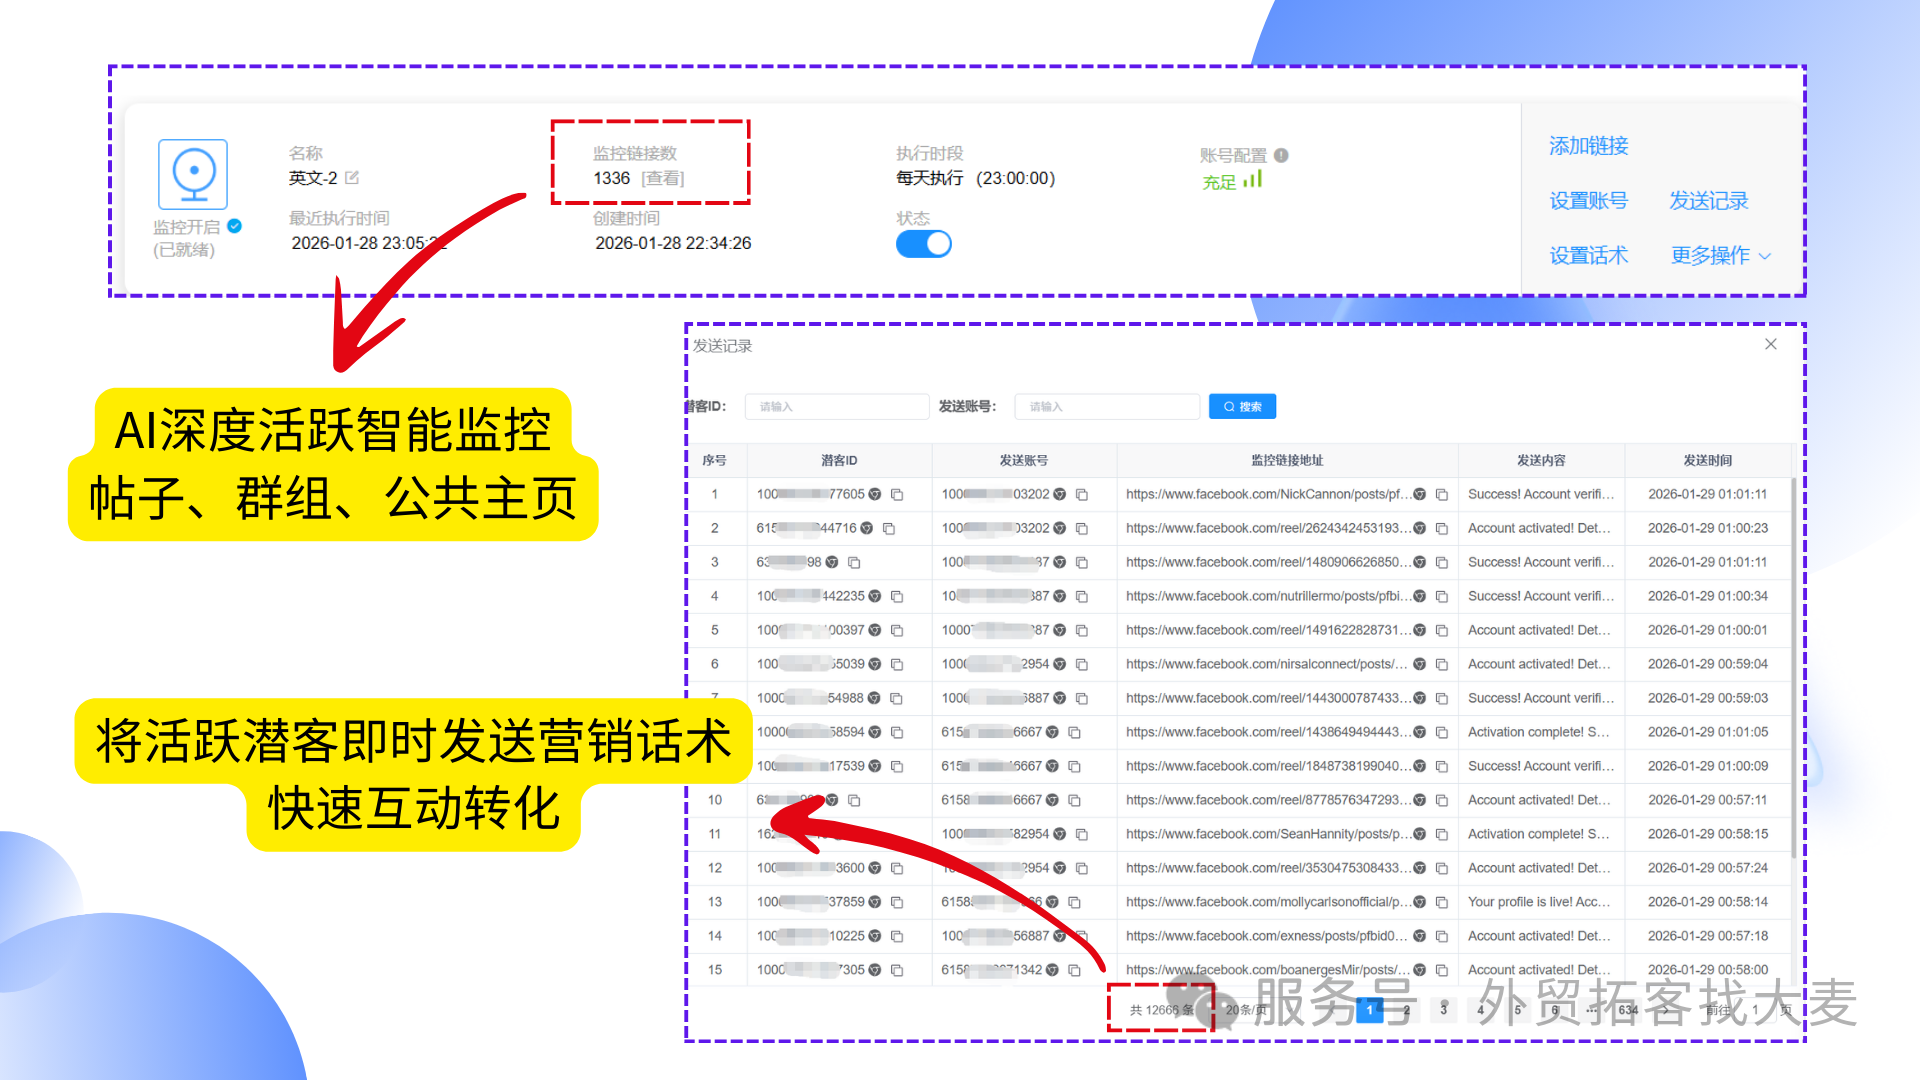The width and height of the screenshot is (1920, 1080).
Task: Go to page 3 of records
Action: click(1443, 1010)
